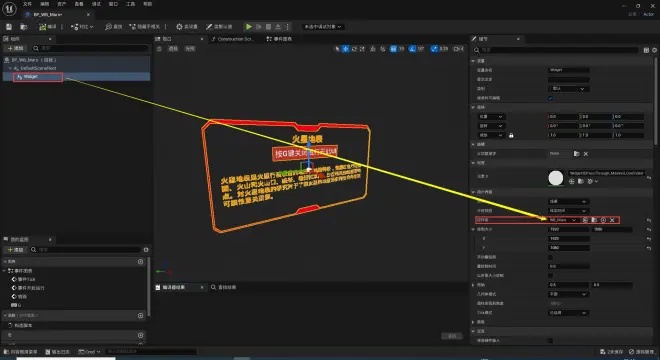
Task: Switch to the Event Graph tab
Action: pyautogui.click(x=279, y=39)
